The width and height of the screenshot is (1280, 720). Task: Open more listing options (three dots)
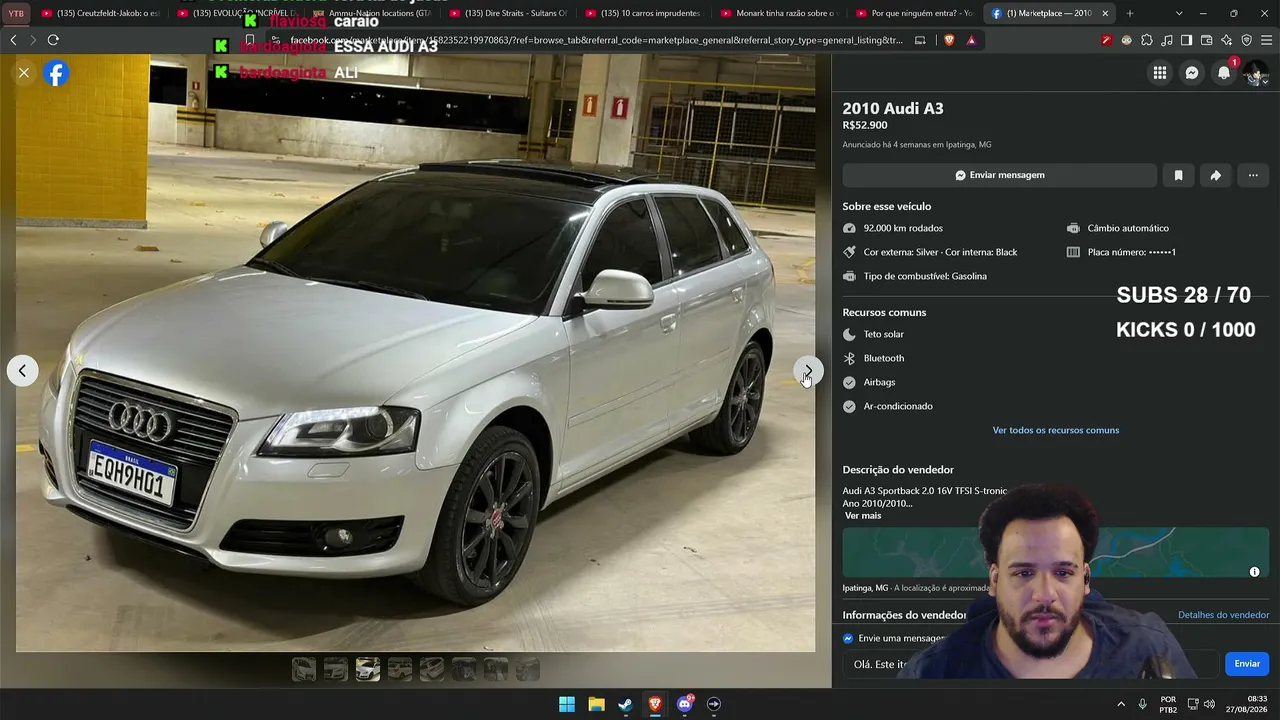pos(1253,175)
